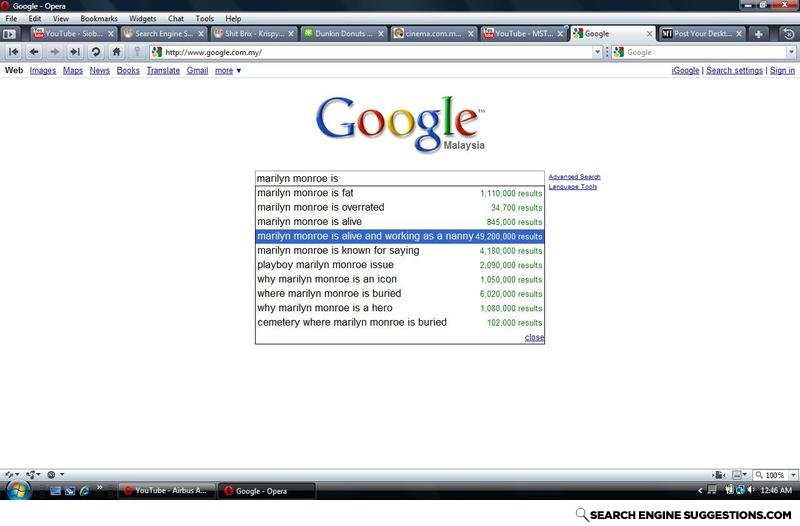Open the Help menu

click(233, 18)
